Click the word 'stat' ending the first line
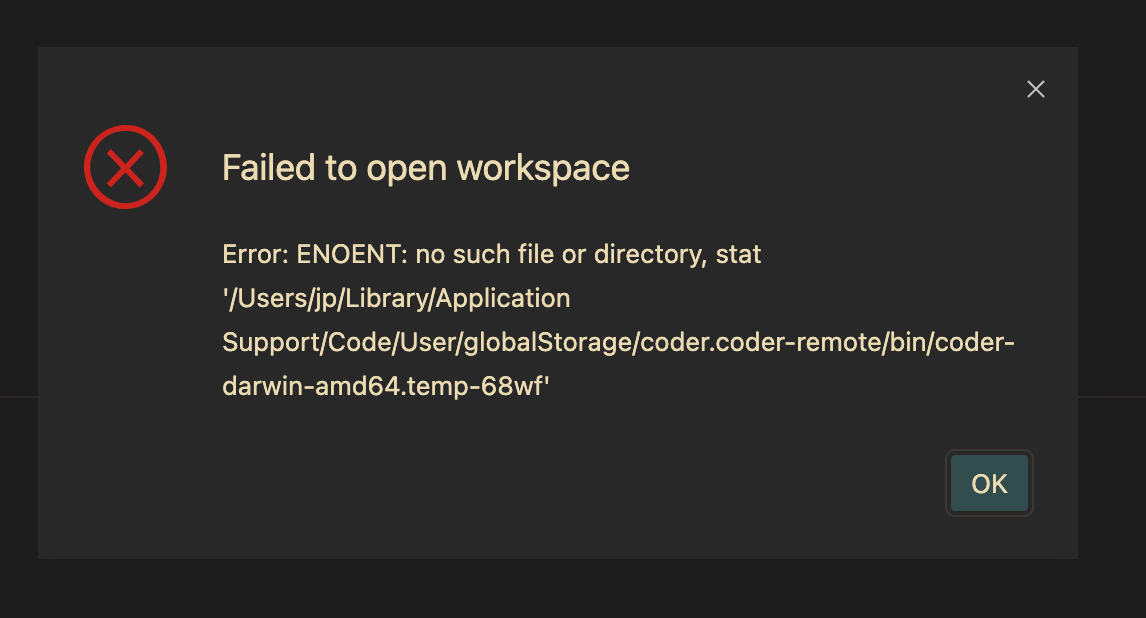The image size is (1146, 618). point(738,254)
